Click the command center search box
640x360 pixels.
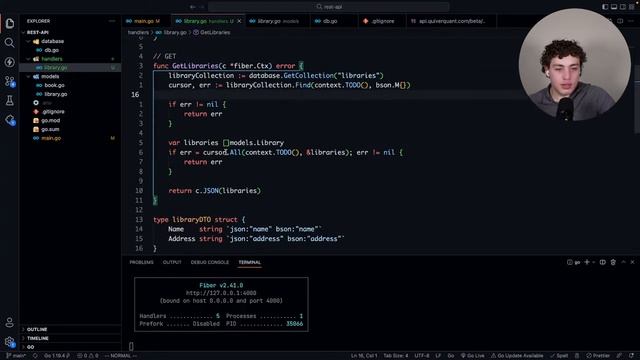[x=329, y=7]
